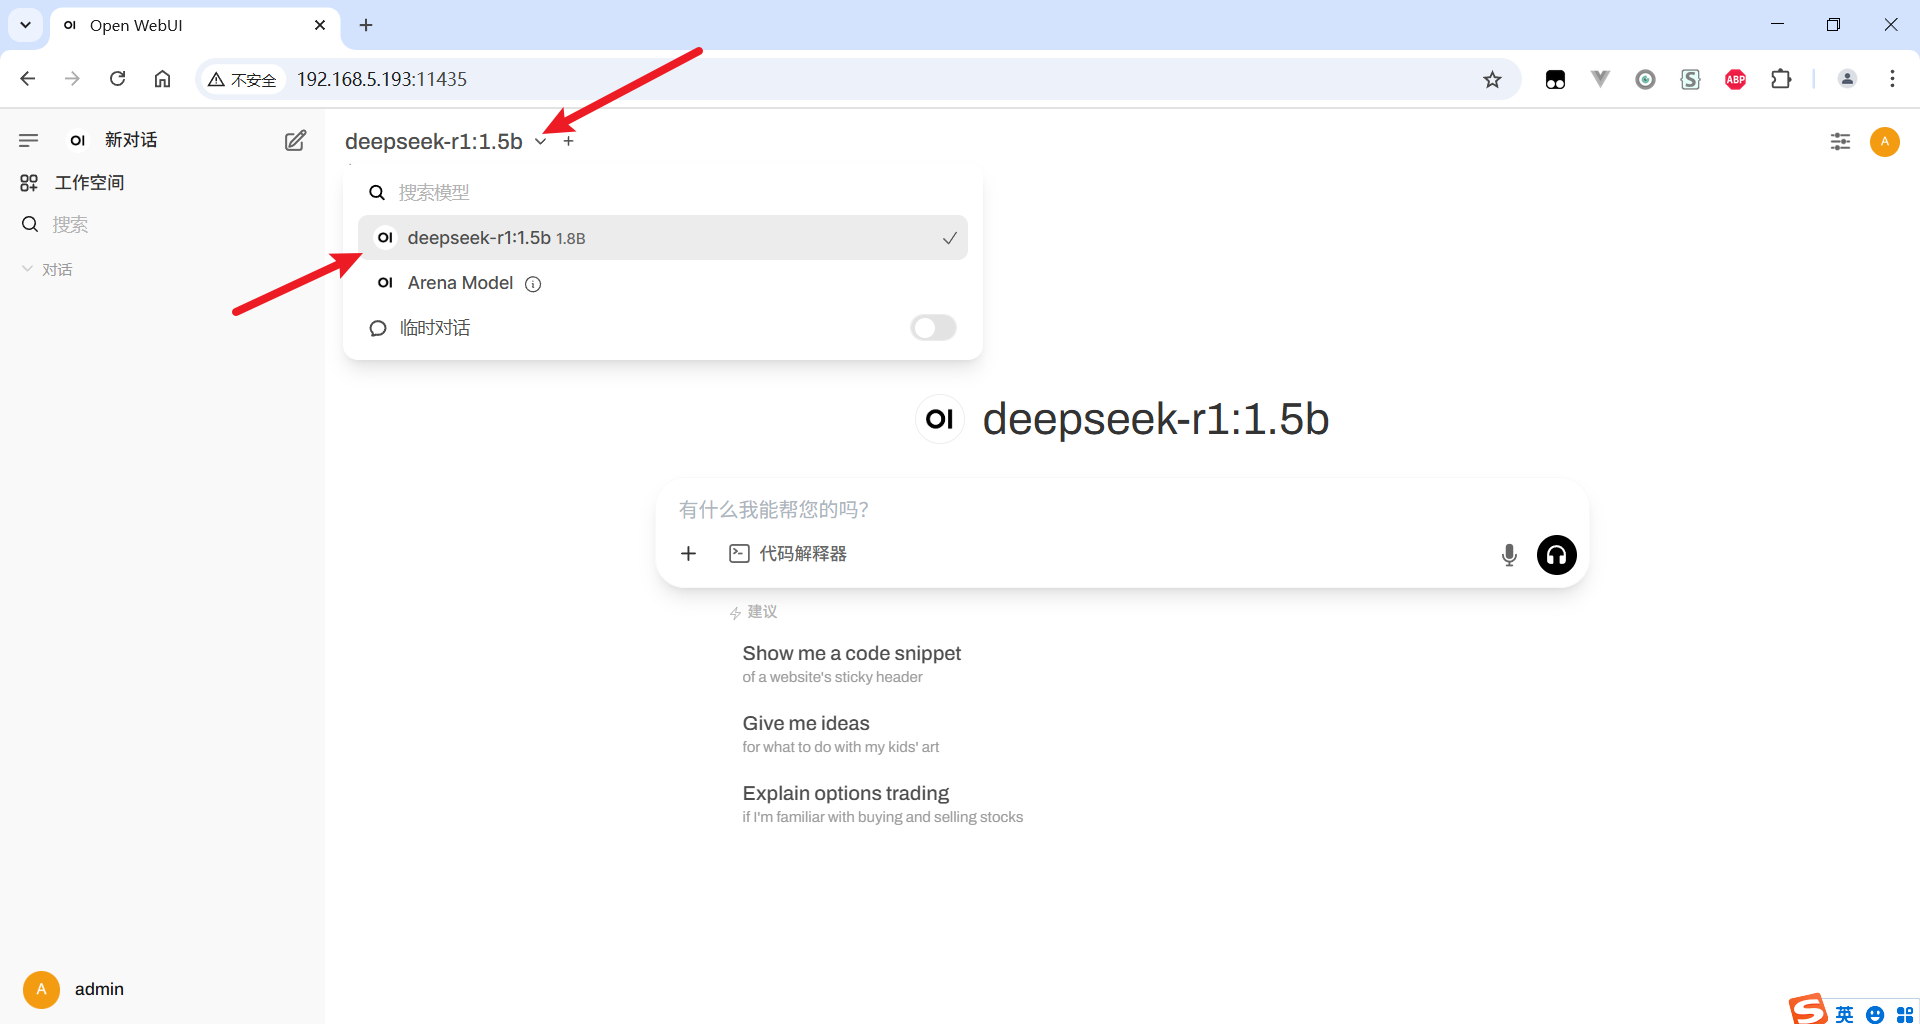Choose the 'Show me a code snippet' suggestion
The height and width of the screenshot is (1024, 1920).
[851, 664]
